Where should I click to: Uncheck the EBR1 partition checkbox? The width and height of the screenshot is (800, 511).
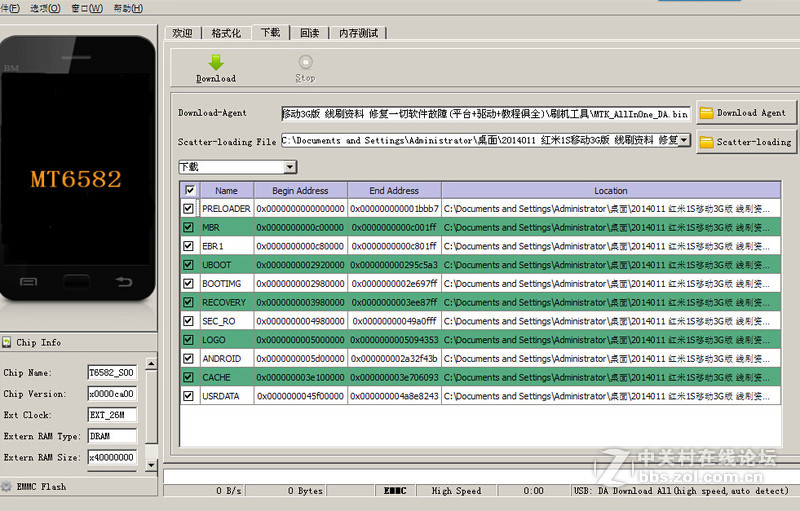point(188,246)
